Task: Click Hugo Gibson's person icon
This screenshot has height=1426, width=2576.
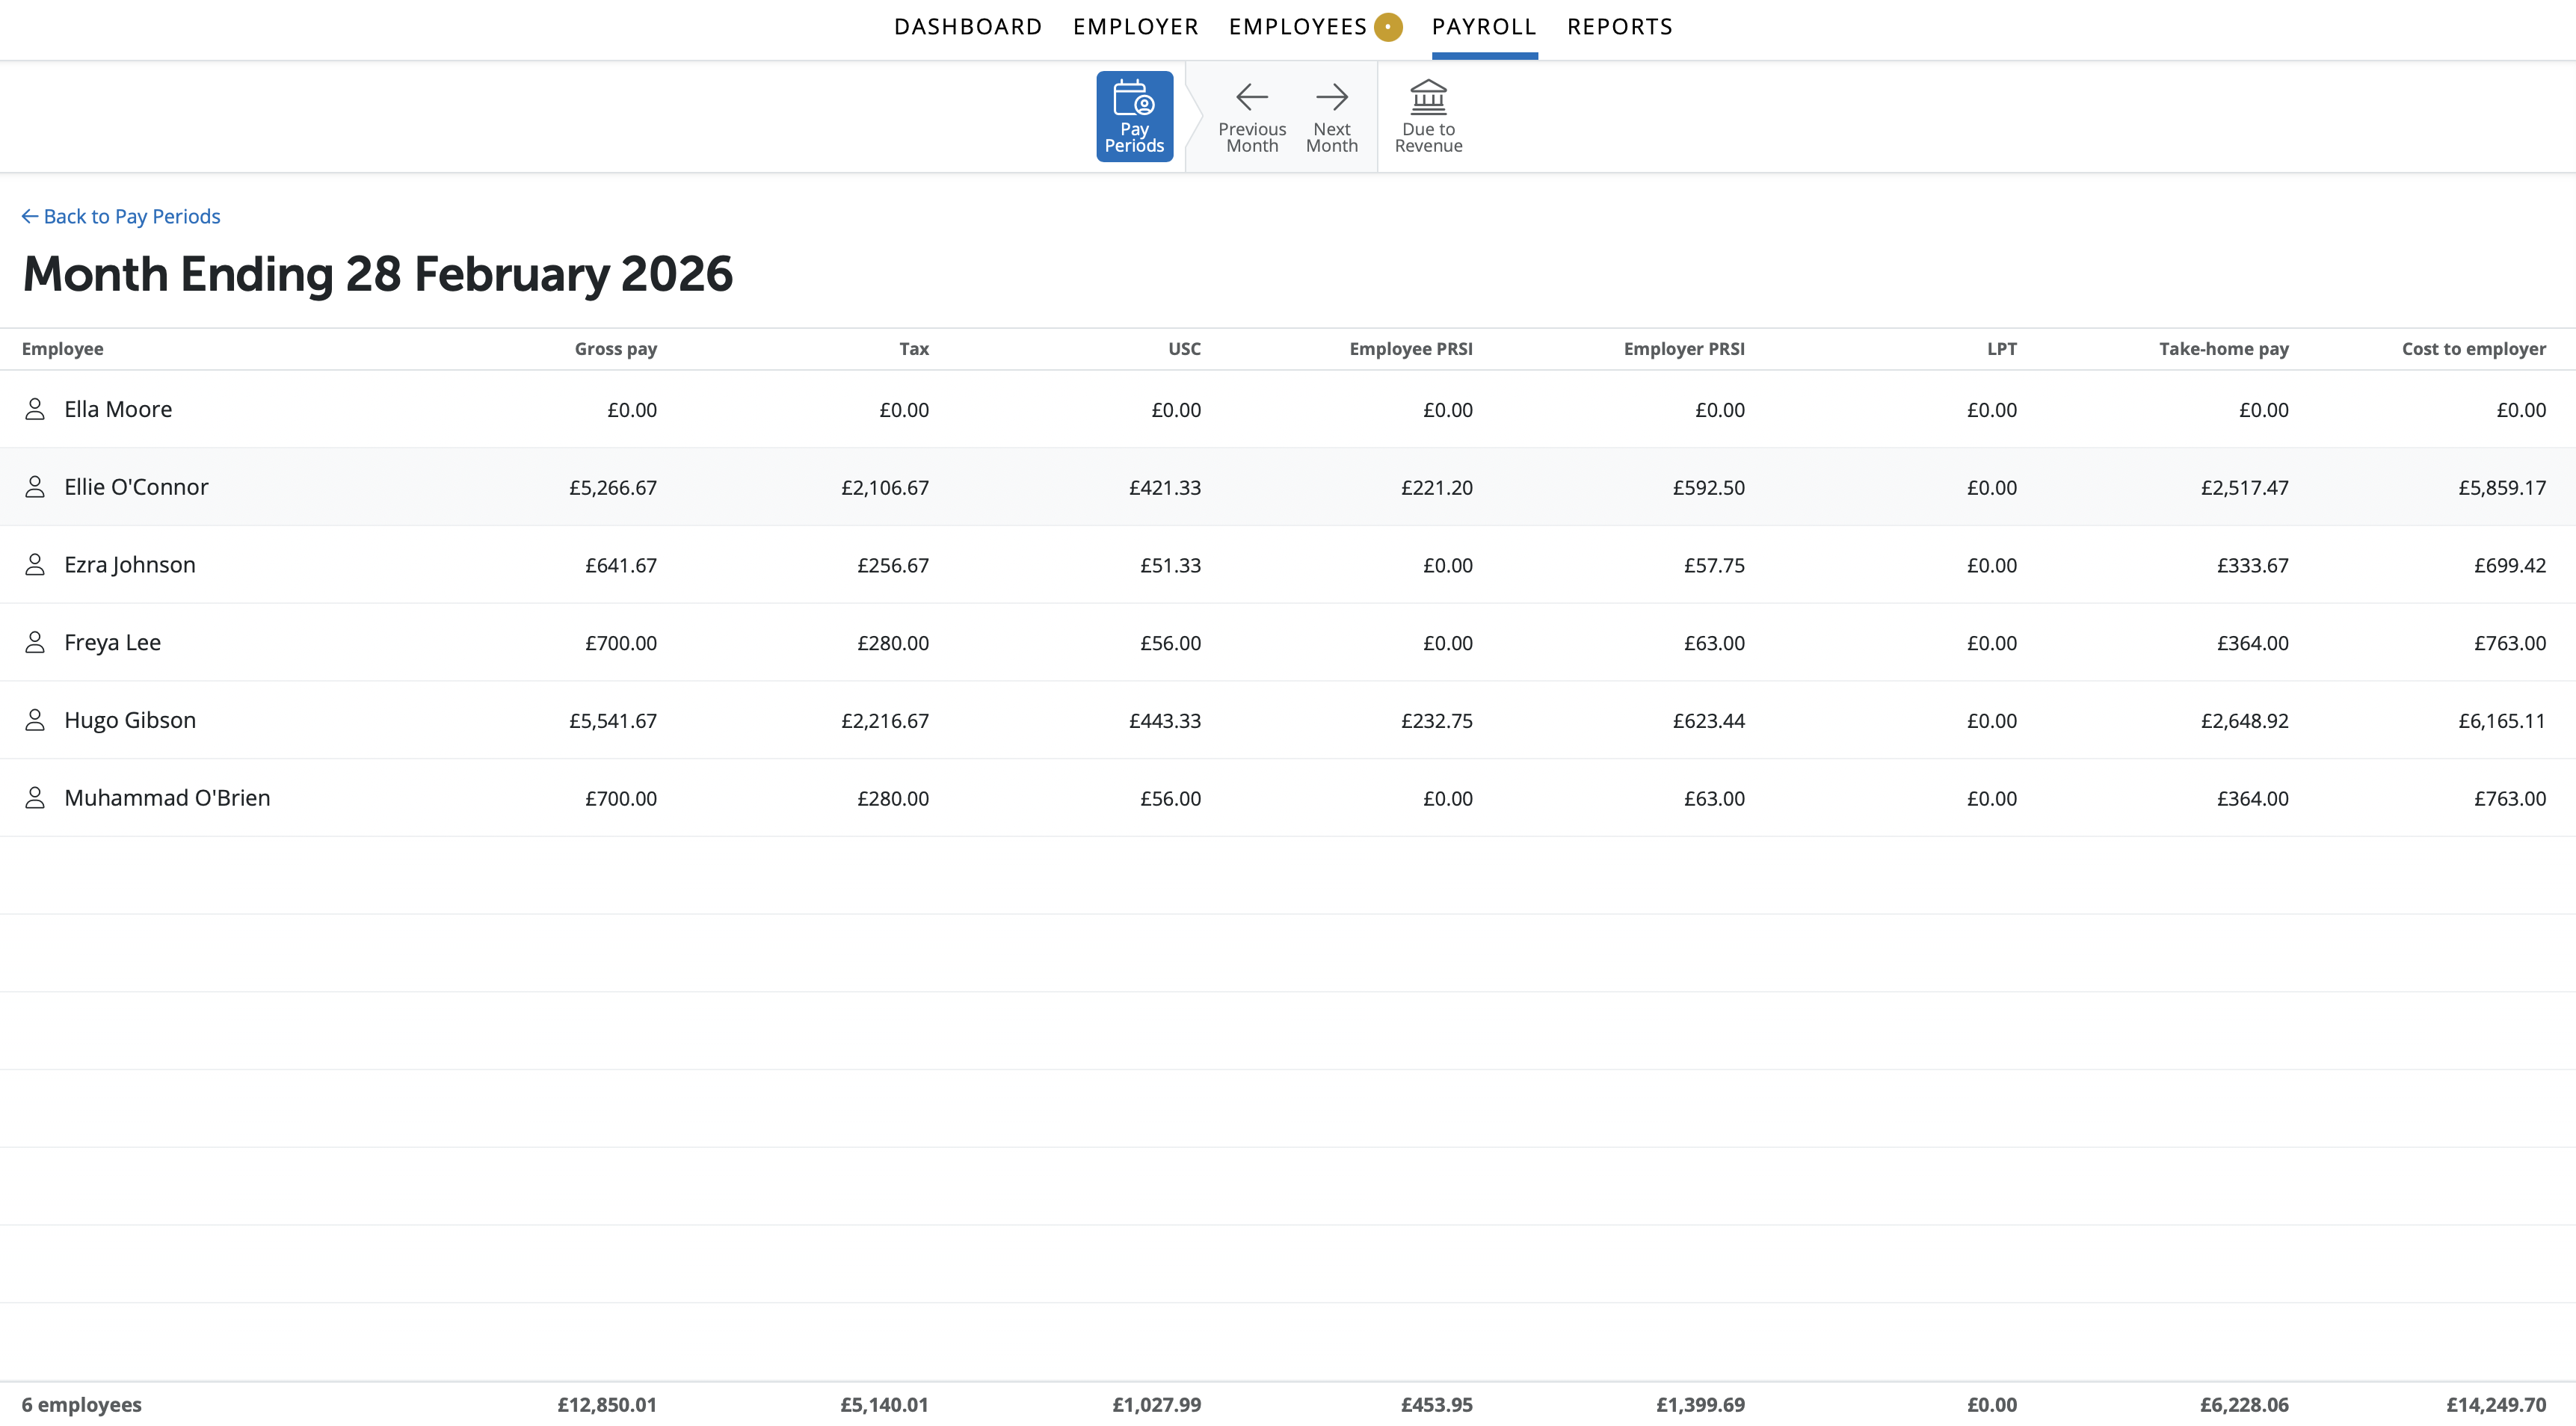Action: coord(35,720)
